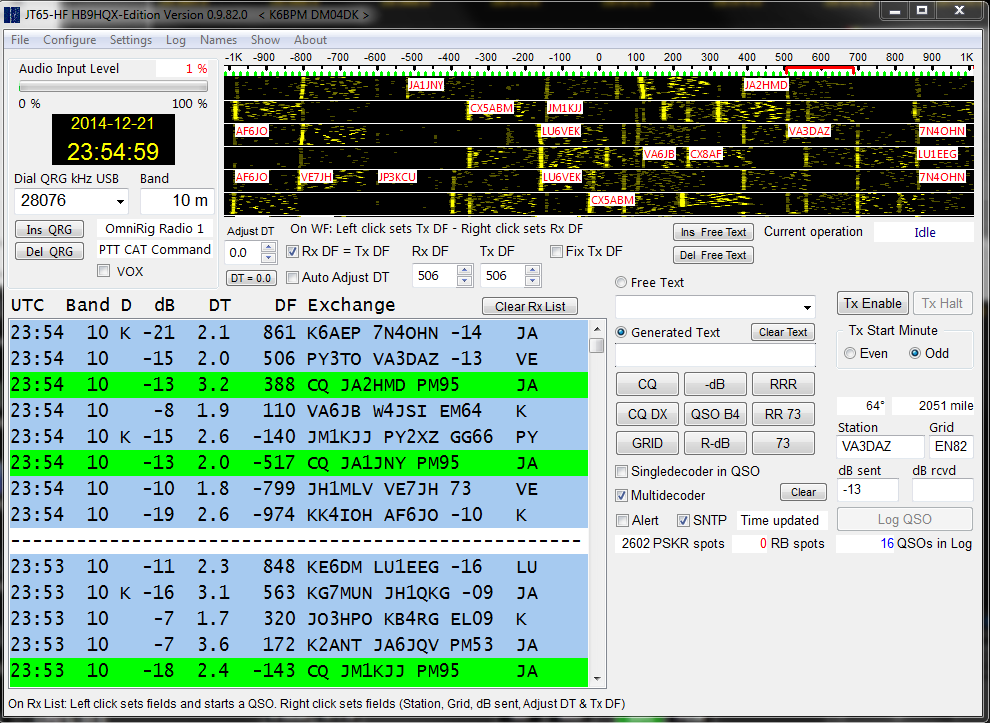Click the CX8AF label on waterfall
Screen dimensions: 990x723
[706, 154]
